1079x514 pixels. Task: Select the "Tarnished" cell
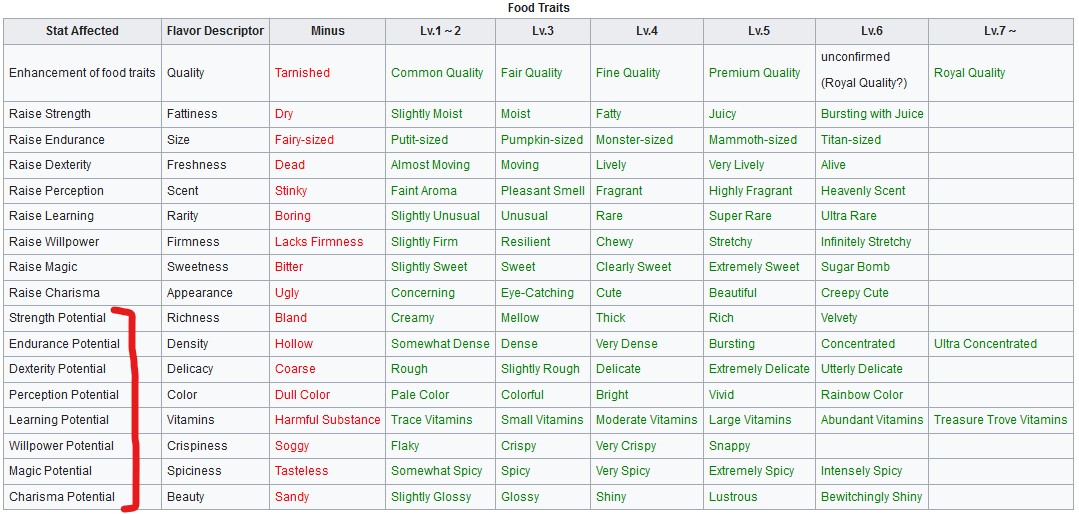click(302, 73)
